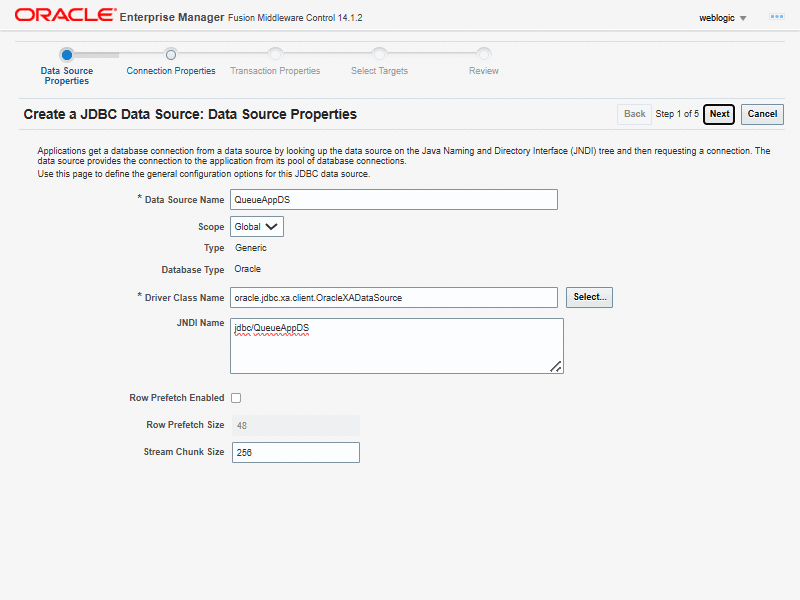This screenshot has width=800, height=600.
Task: Click the Next button
Action: point(719,114)
